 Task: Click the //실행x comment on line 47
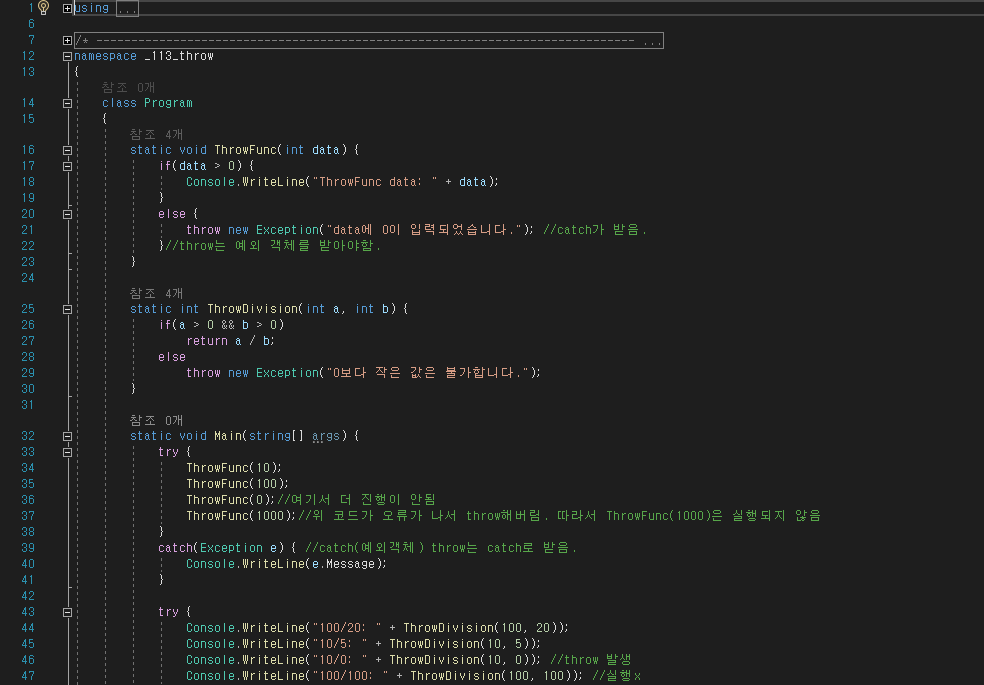point(616,676)
